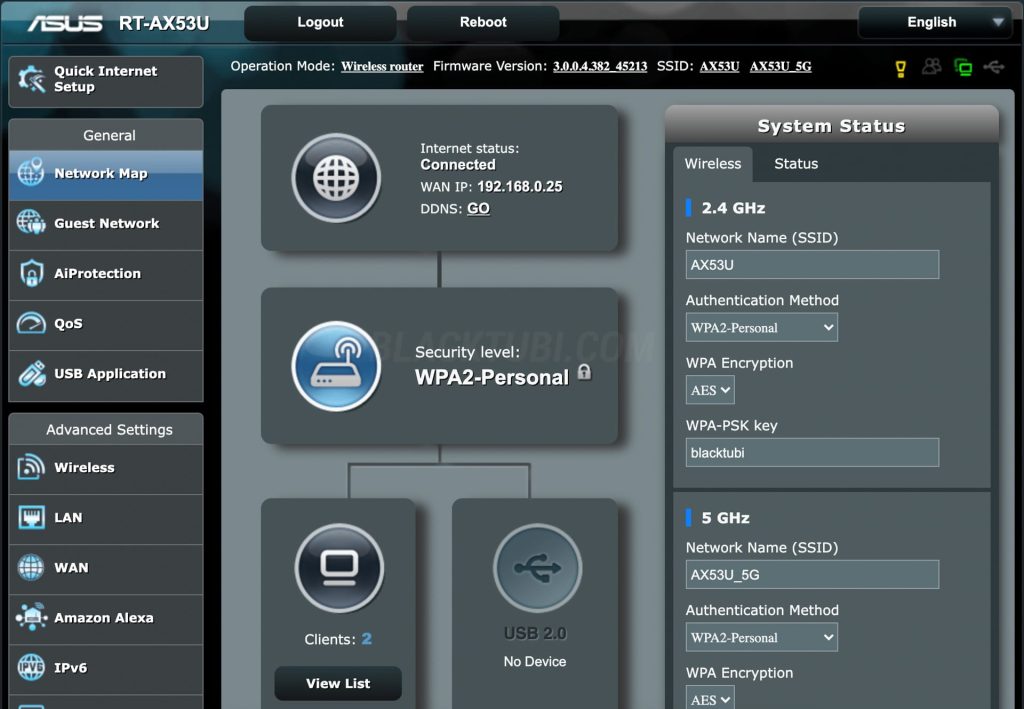Click the Quick Internet Setup wrench icon

tap(32, 79)
